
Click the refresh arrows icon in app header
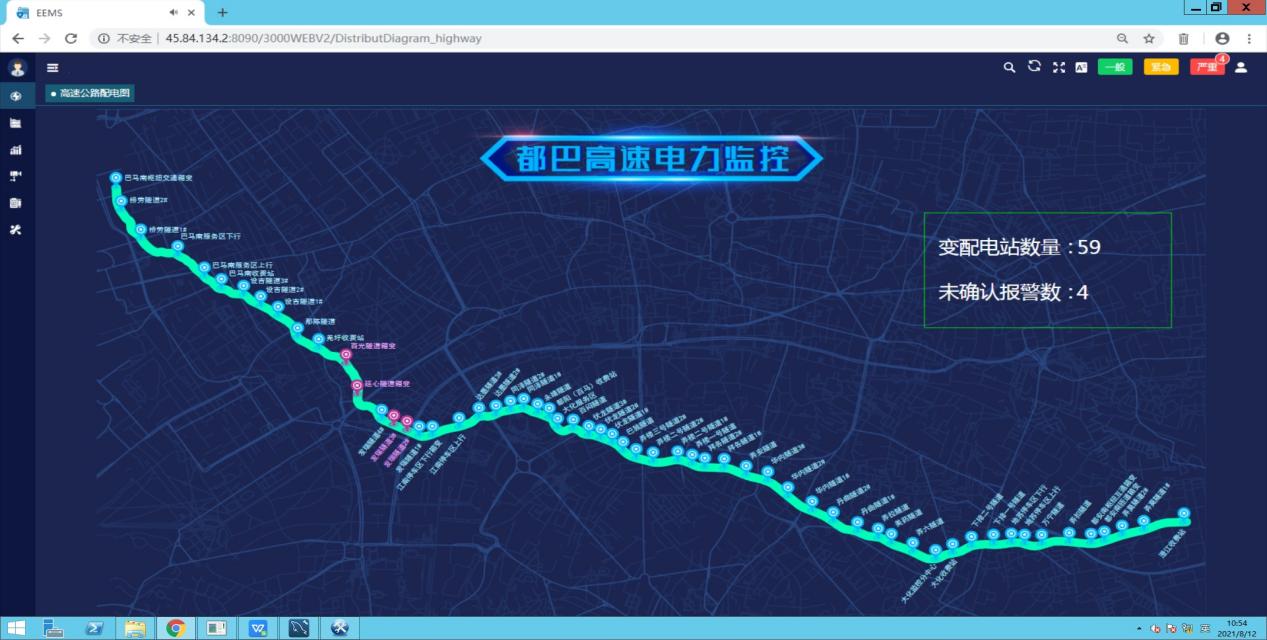1034,67
